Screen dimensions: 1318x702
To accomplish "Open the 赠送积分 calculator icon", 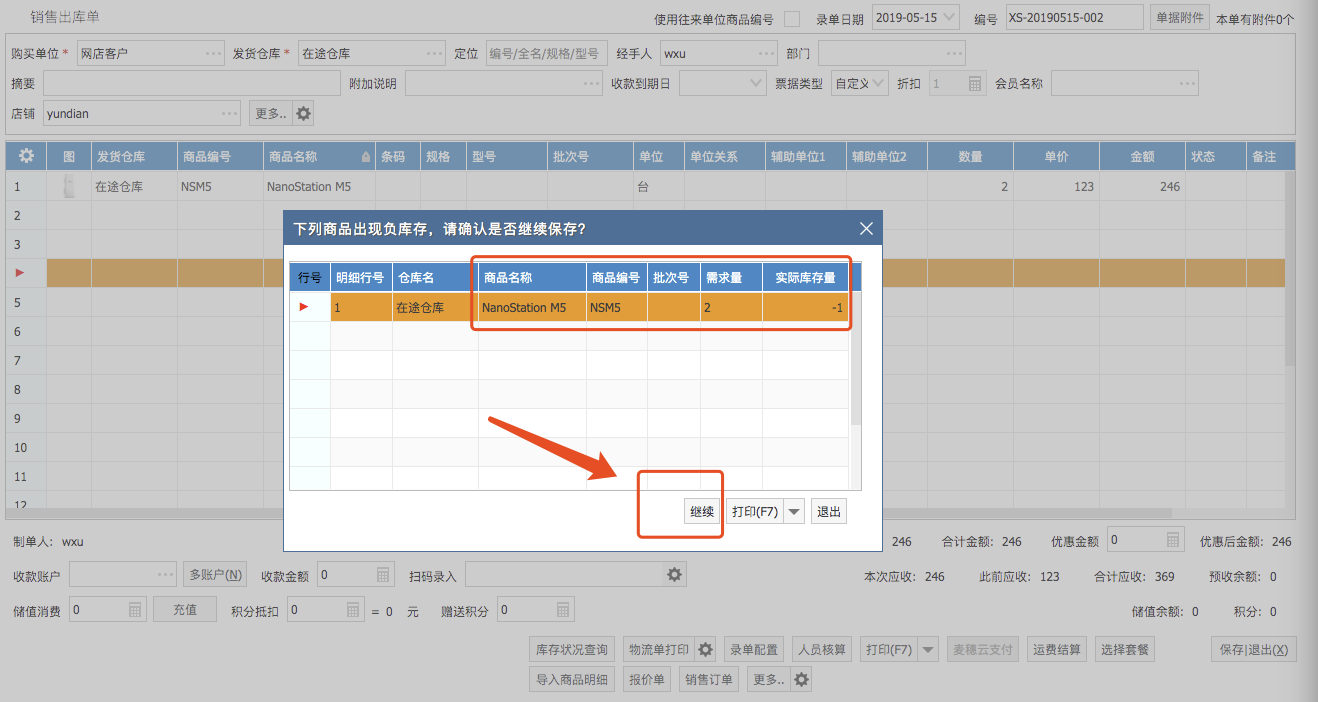I will pos(564,609).
